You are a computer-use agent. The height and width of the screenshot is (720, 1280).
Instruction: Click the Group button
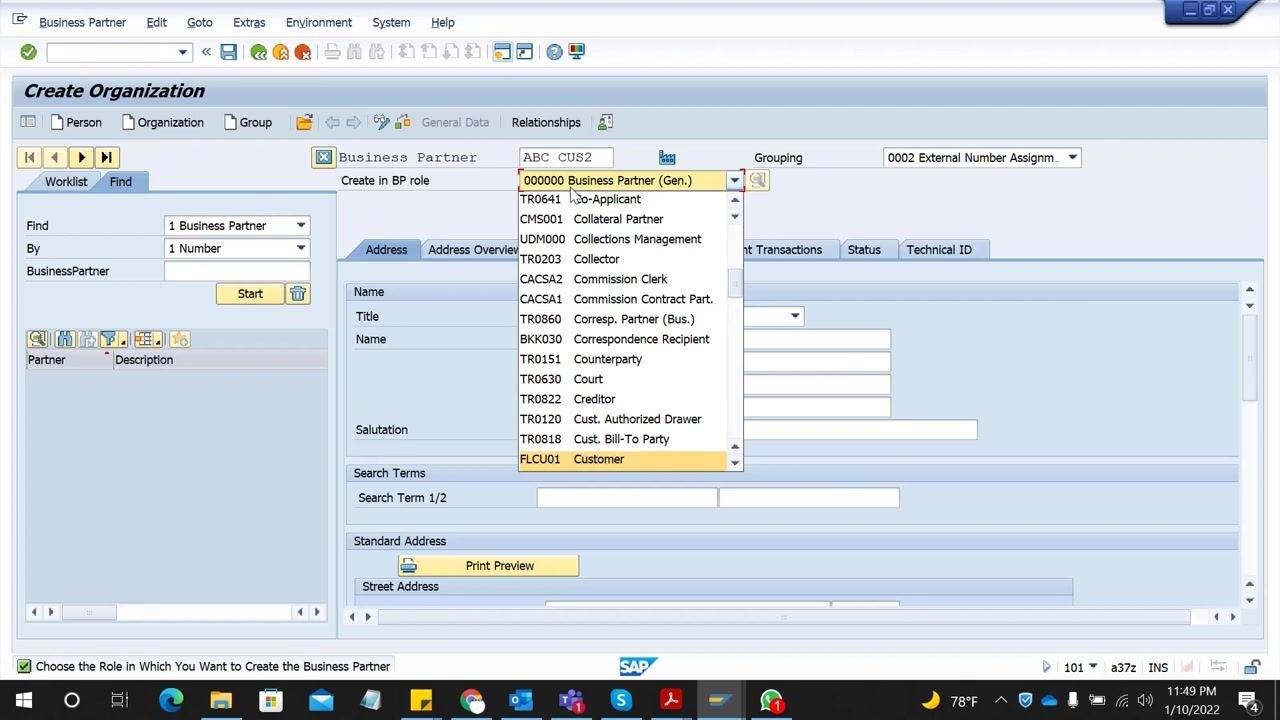(248, 122)
